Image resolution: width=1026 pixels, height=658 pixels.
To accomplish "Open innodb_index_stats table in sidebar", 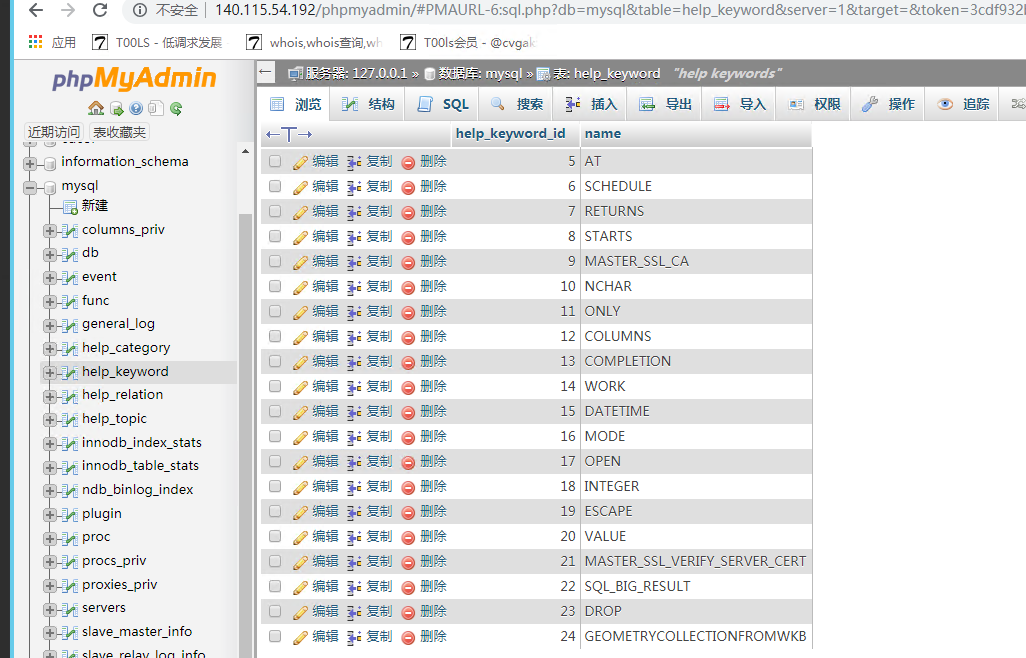I will (x=141, y=443).
